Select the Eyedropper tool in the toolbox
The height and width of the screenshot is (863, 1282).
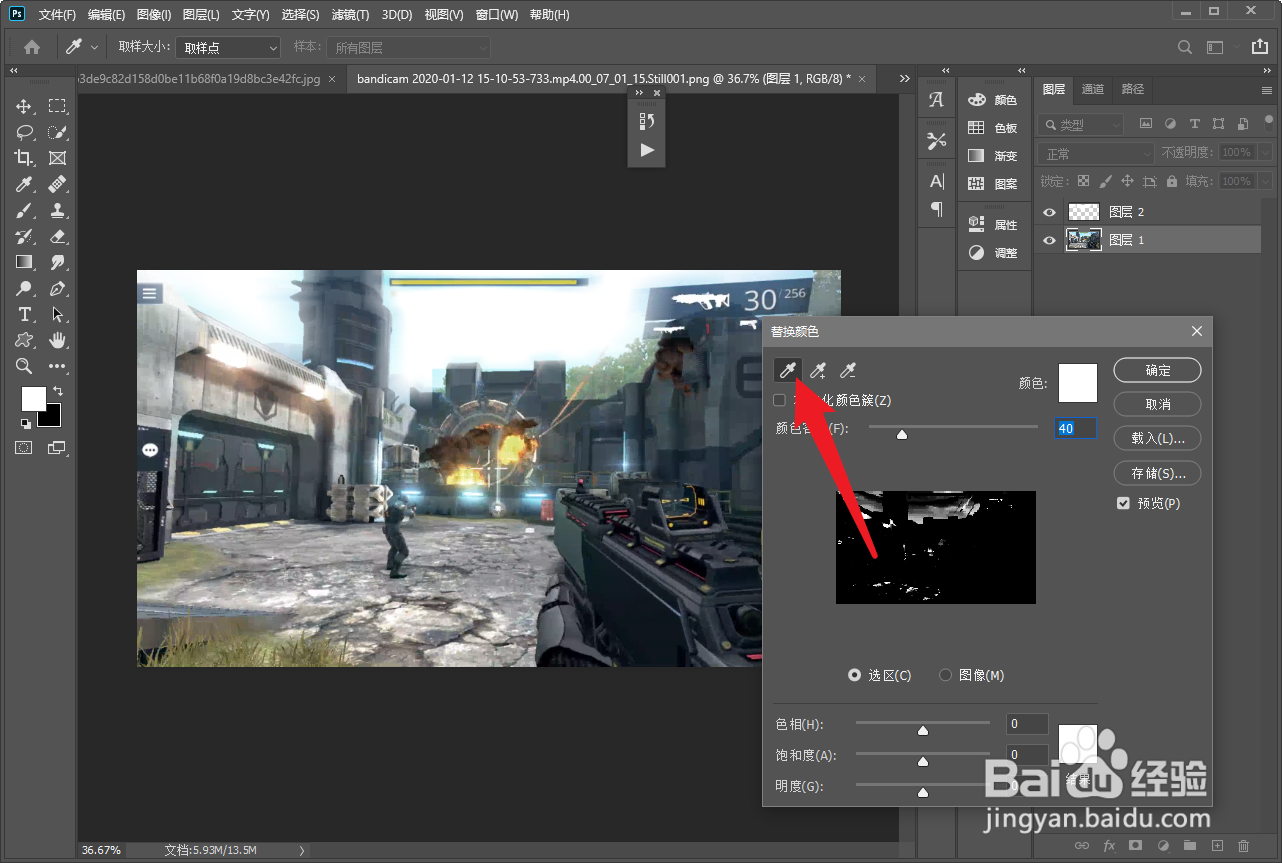(24, 184)
